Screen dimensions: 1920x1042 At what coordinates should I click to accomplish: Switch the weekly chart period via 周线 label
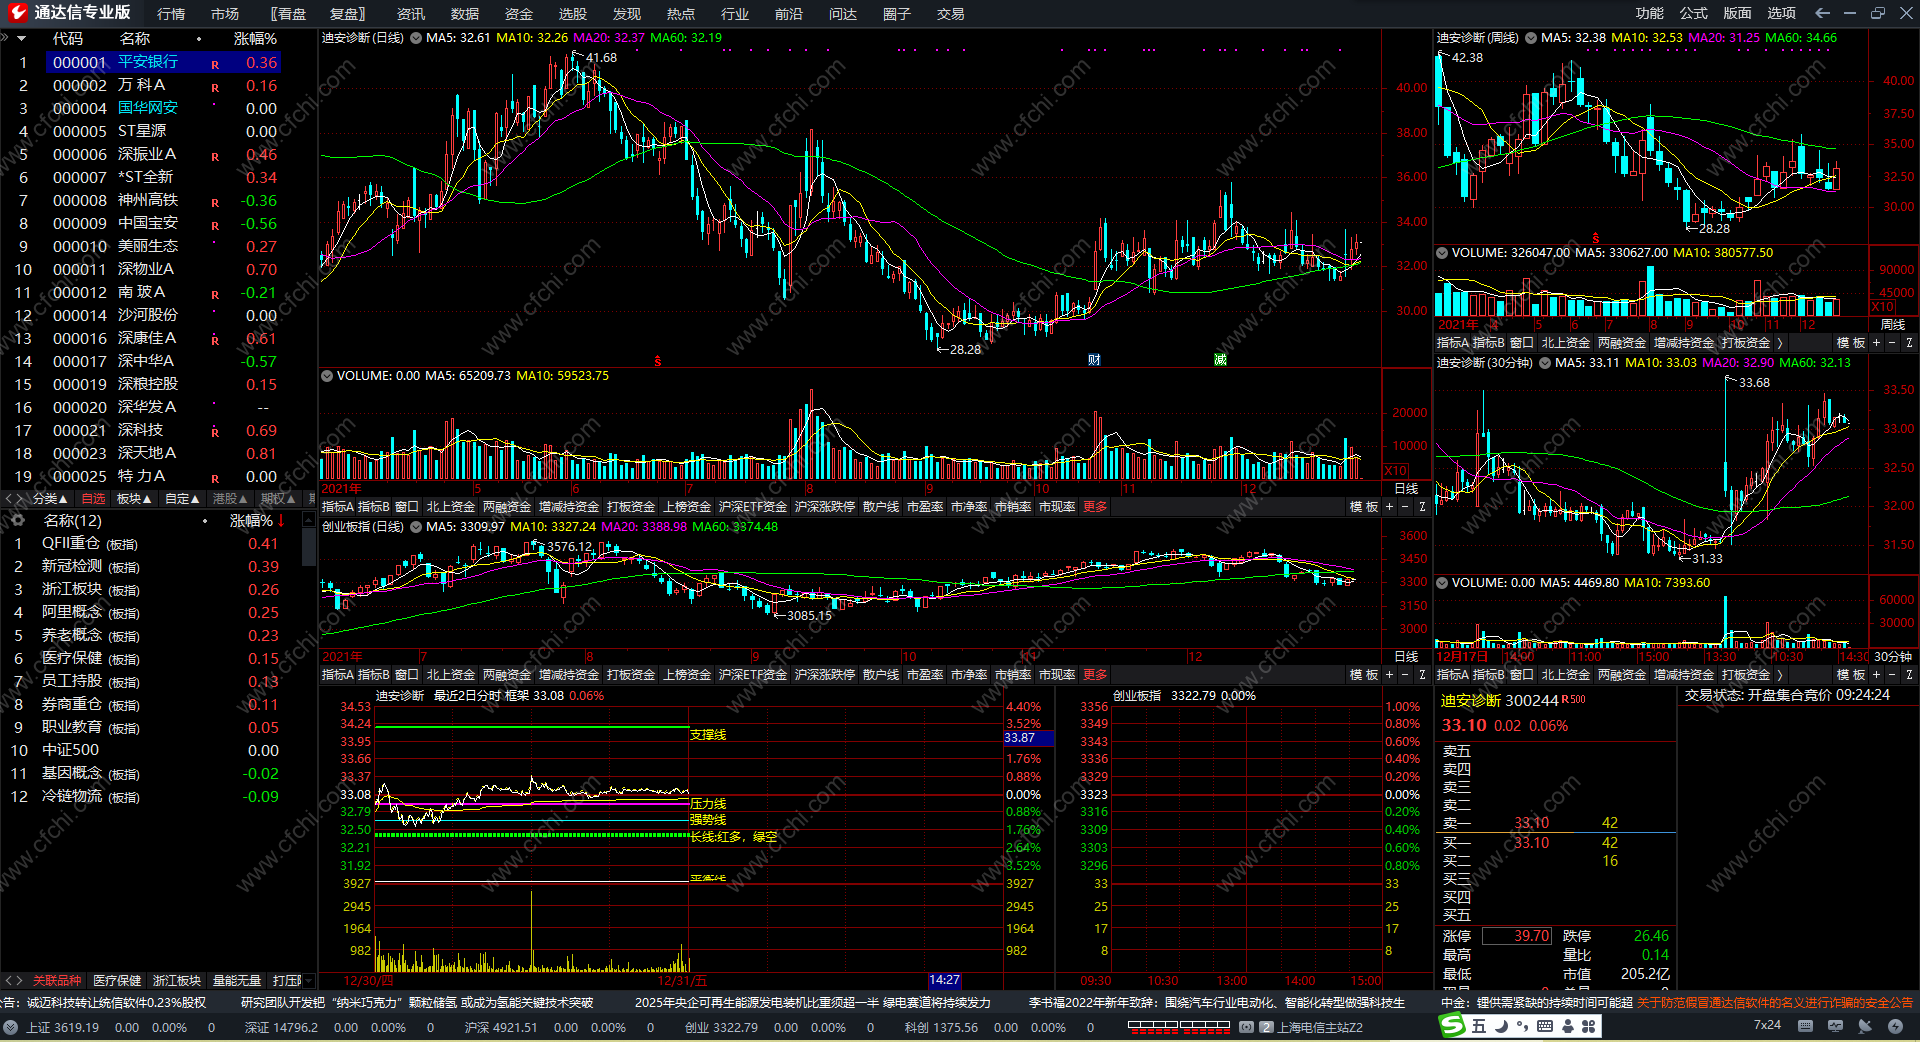coord(1893,325)
